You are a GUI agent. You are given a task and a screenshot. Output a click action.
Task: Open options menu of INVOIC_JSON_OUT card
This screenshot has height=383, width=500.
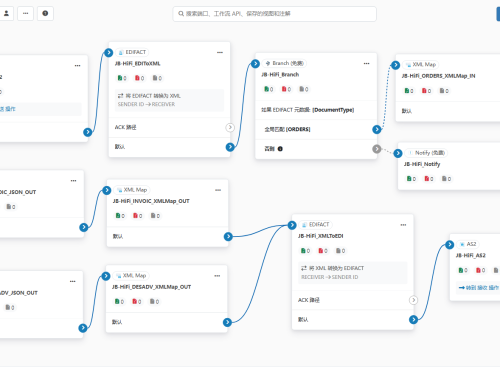click(73, 181)
